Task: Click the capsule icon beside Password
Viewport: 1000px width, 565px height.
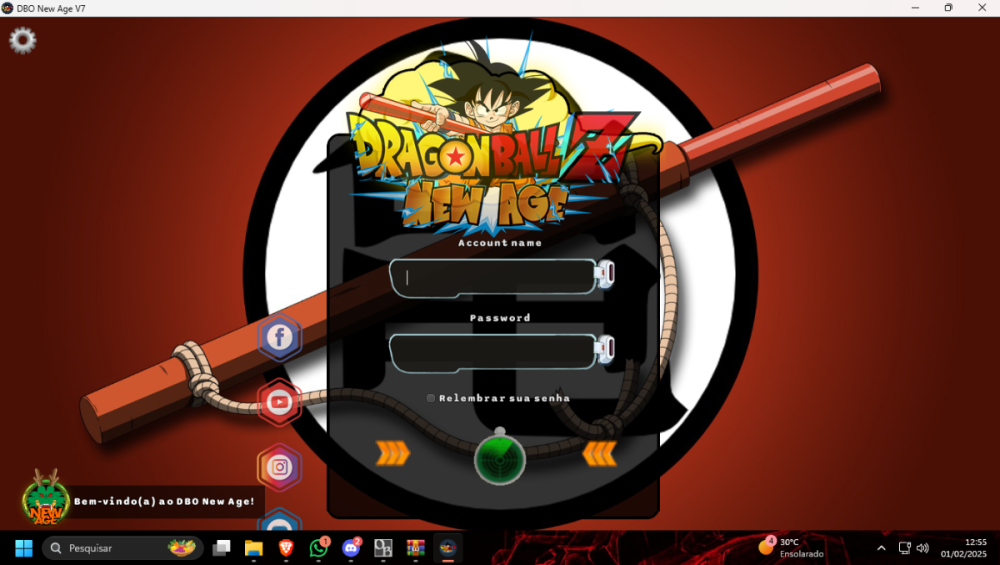Action: pyautogui.click(x=606, y=348)
